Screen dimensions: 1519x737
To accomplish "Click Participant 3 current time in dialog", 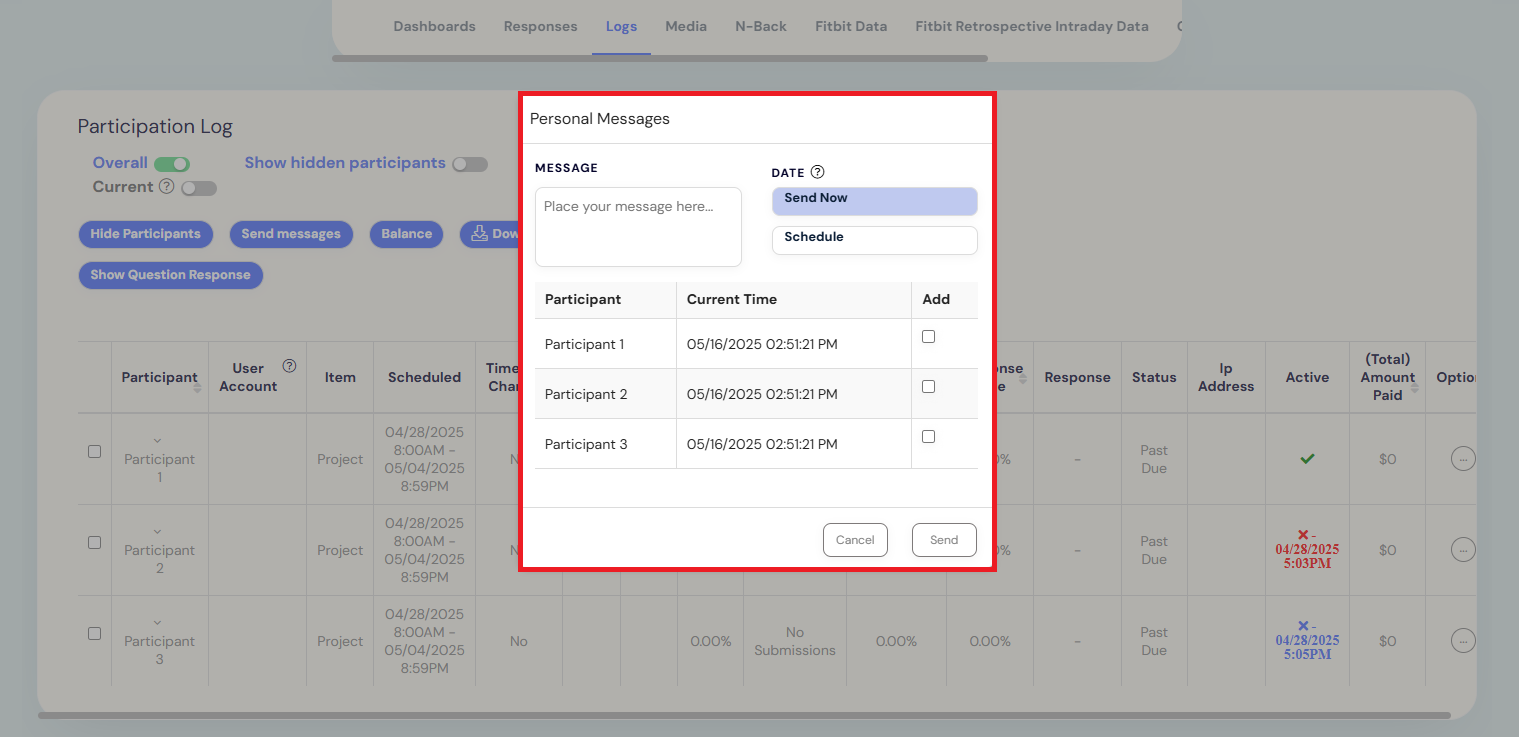I will pyautogui.click(x=762, y=444).
